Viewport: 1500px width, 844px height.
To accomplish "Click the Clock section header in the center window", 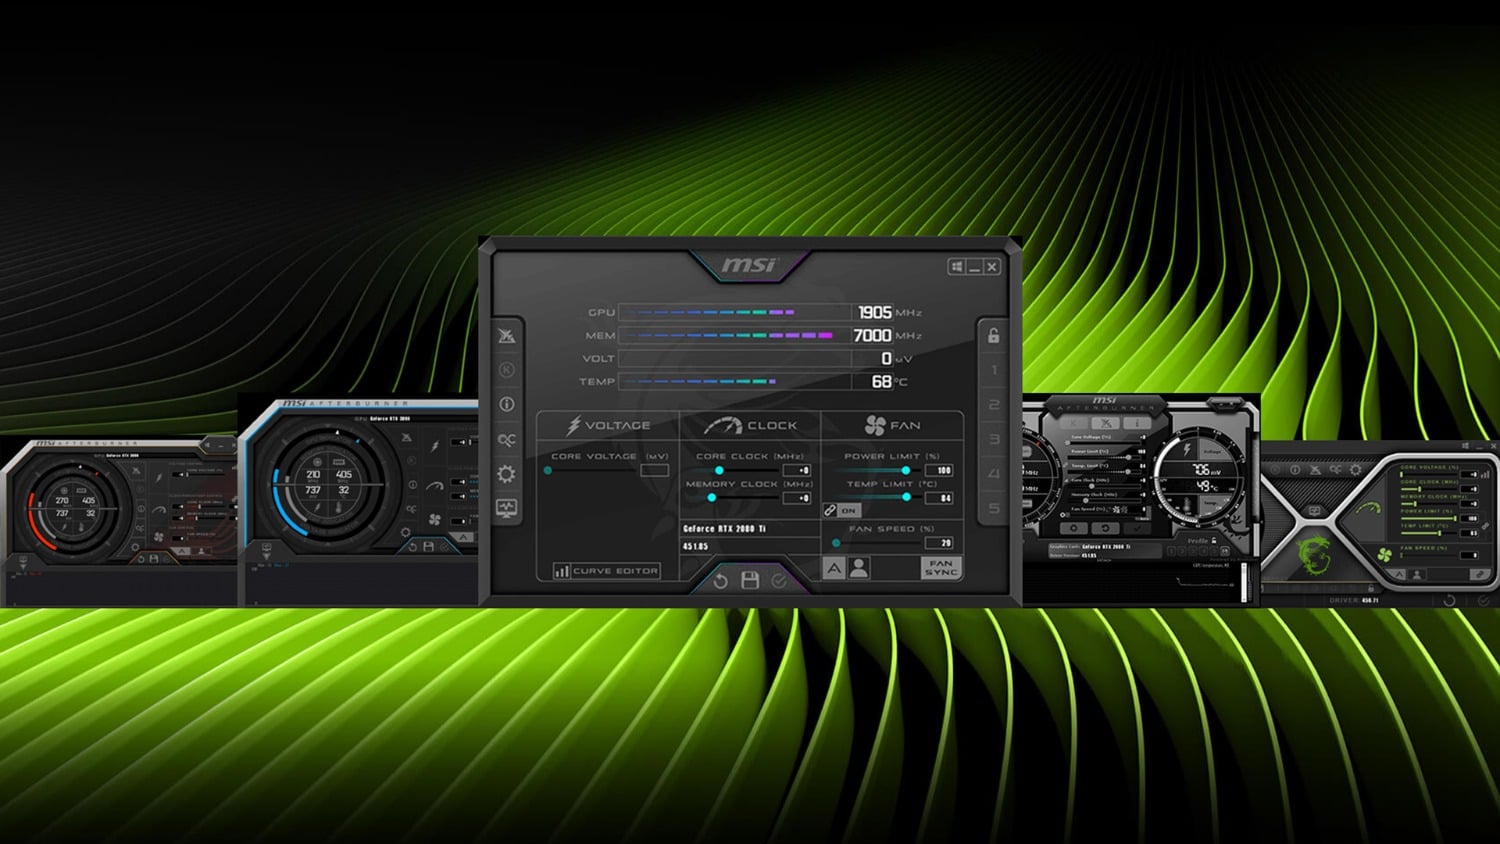I will (x=750, y=425).
